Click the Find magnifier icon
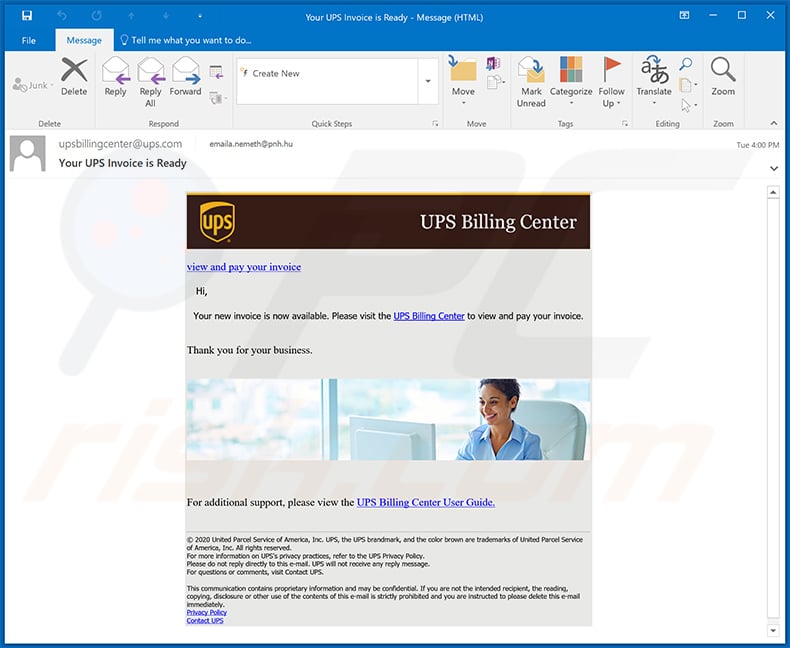The height and width of the screenshot is (648, 790). pyautogui.click(x=686, y=64)
